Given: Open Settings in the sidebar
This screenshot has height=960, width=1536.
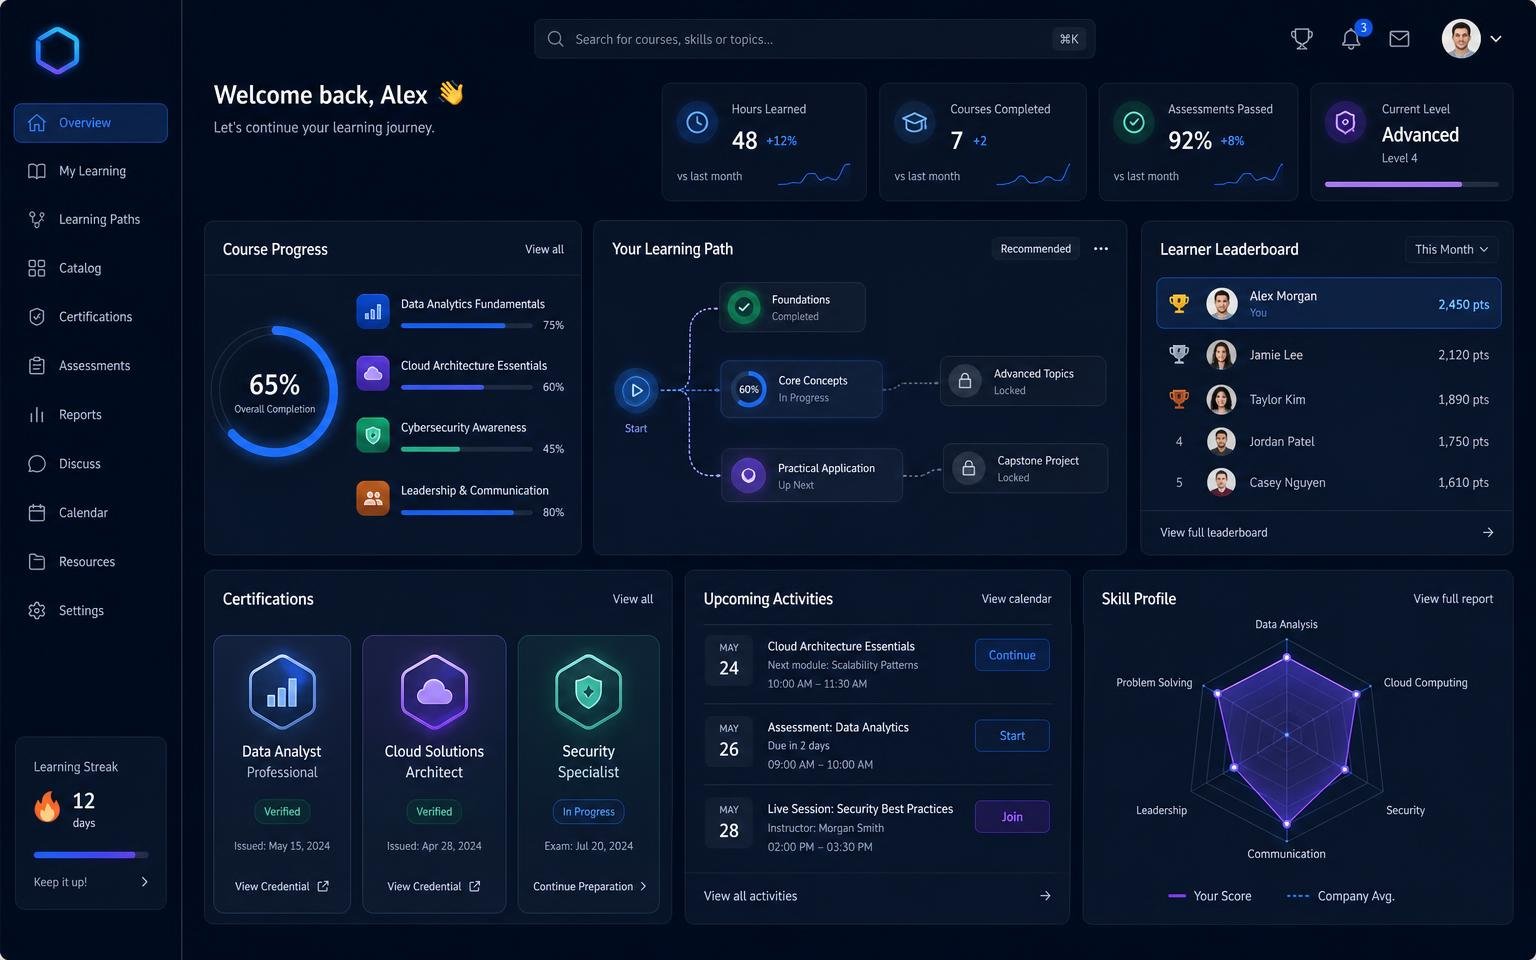Looking at the screenshot, I should [x=91, y=610].
